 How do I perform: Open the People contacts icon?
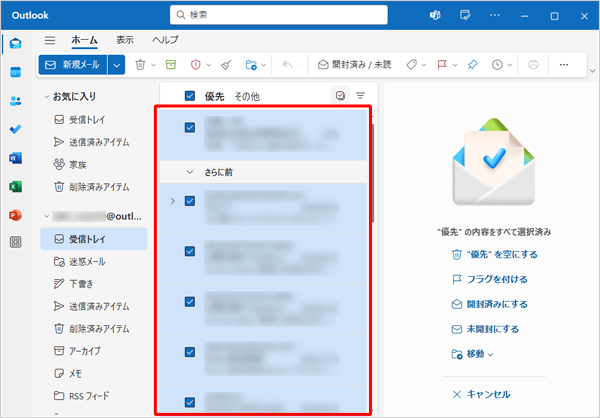pos(16,101)
